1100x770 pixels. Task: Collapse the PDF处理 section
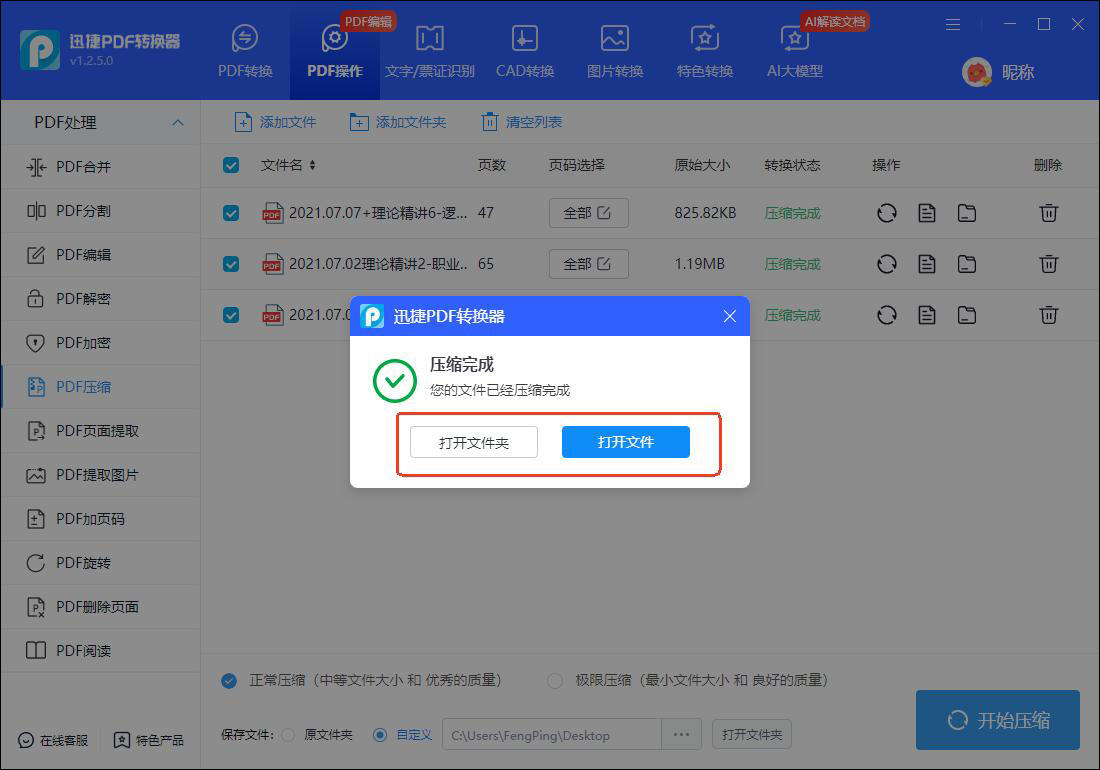178,123
